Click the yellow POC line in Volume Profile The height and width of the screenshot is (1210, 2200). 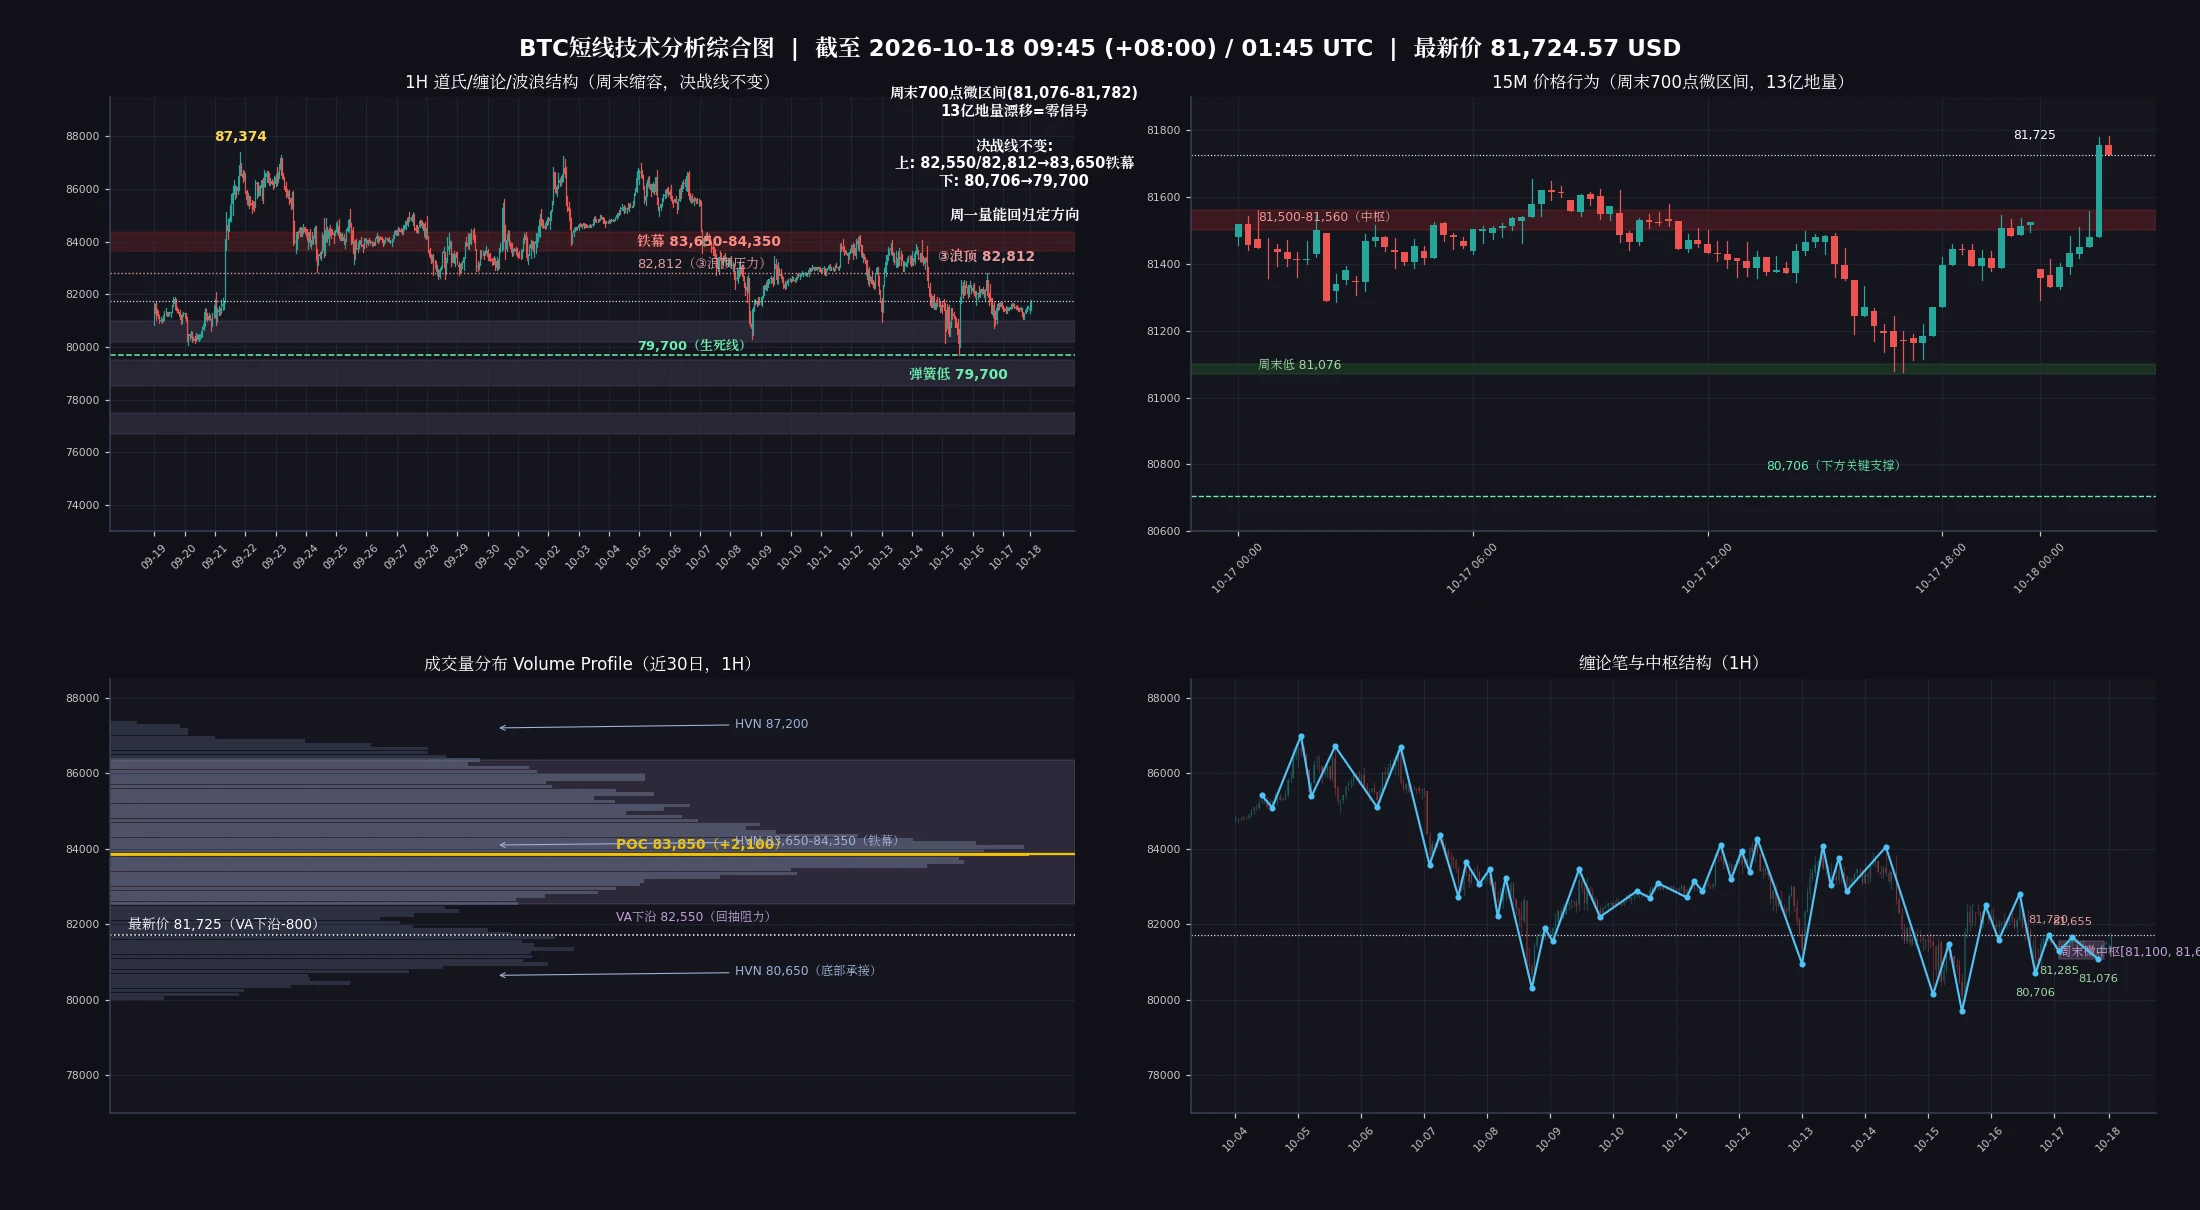592,855
